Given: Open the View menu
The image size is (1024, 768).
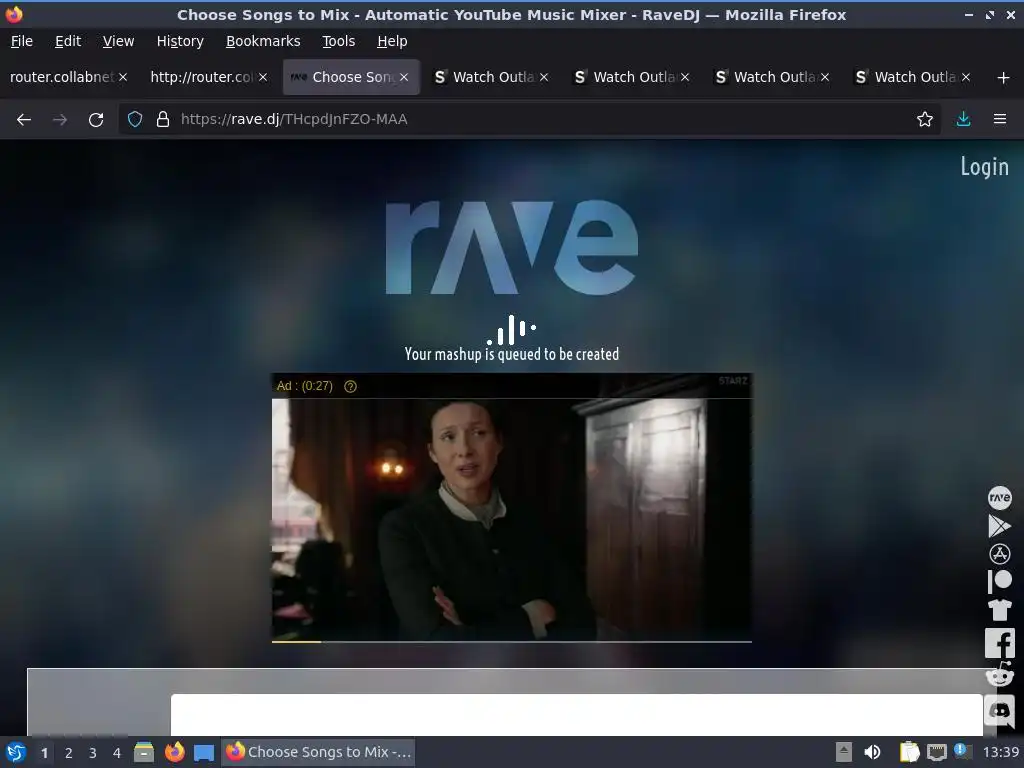Looking at the screenshot, I should coord(118,41).
